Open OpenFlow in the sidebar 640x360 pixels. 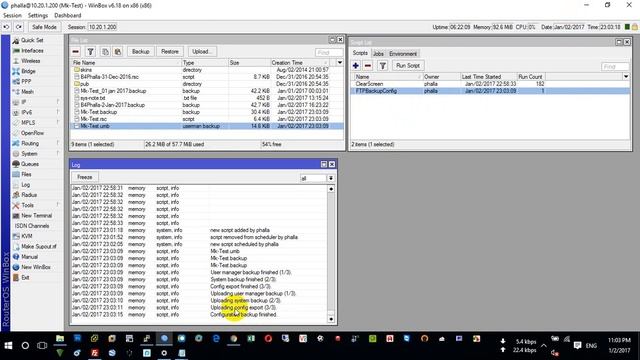tap(32, 133)
